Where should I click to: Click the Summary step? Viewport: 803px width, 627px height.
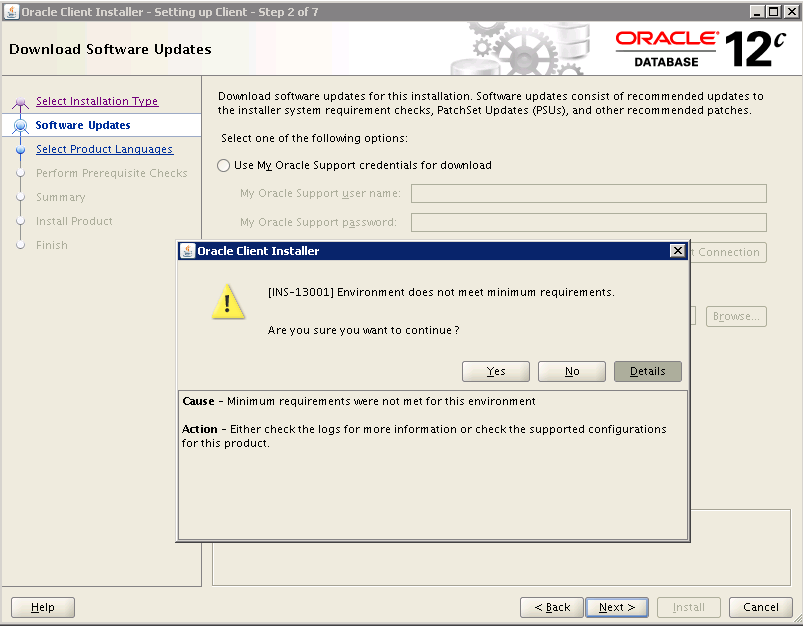coord(60,197)
